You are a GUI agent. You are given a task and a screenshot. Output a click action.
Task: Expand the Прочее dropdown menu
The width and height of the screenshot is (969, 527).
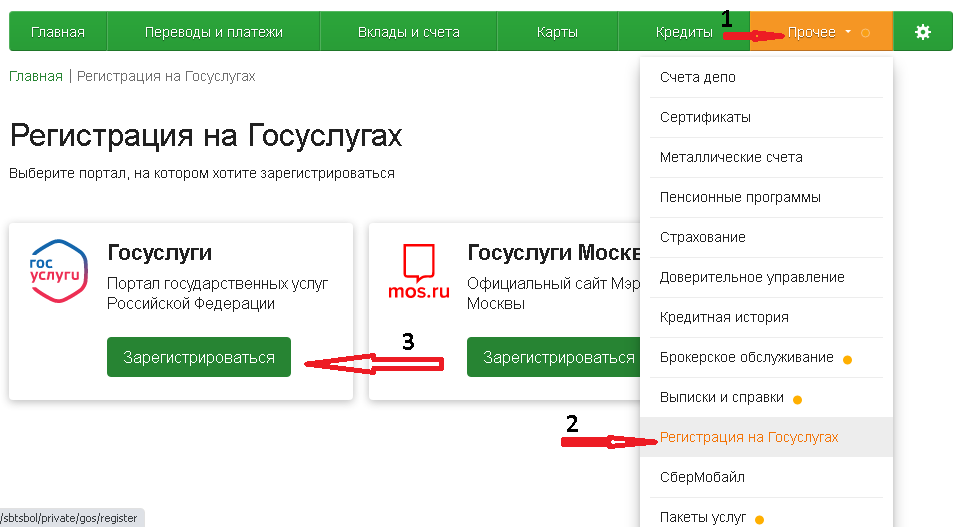821,32
